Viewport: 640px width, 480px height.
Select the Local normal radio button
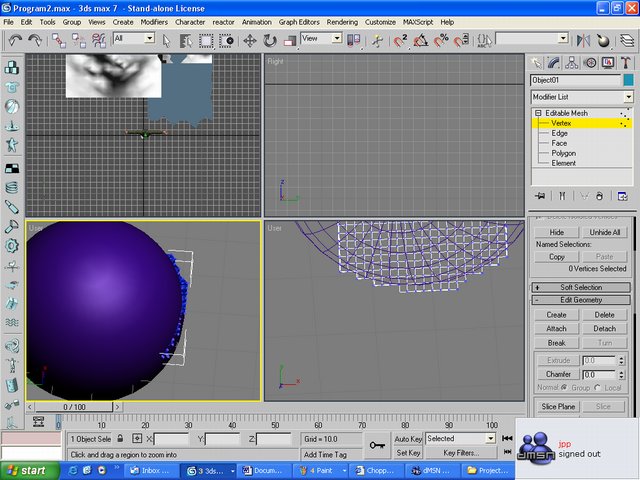[598, 388]
